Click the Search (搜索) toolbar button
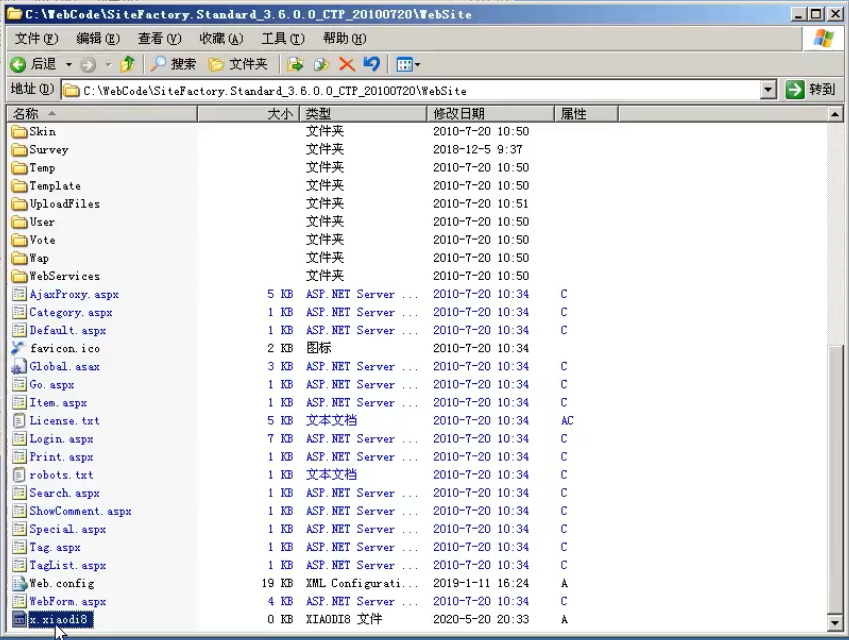Screen dimensions: 849x640 (x=174, y=64)
